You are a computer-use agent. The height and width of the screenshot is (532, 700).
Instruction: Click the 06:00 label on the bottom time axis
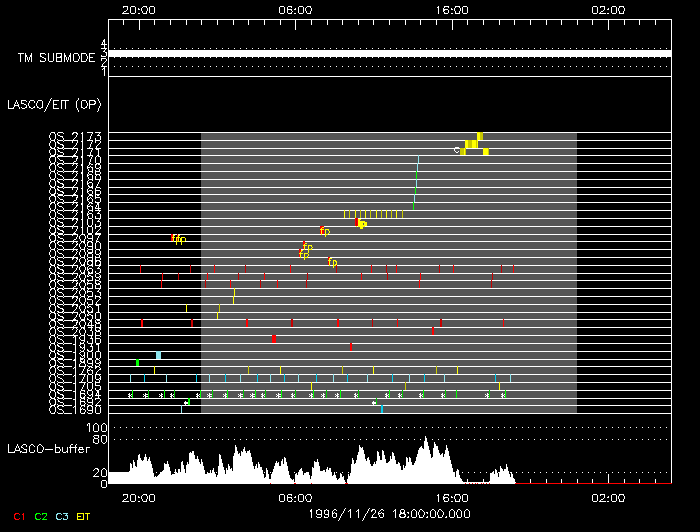[295, 497]
